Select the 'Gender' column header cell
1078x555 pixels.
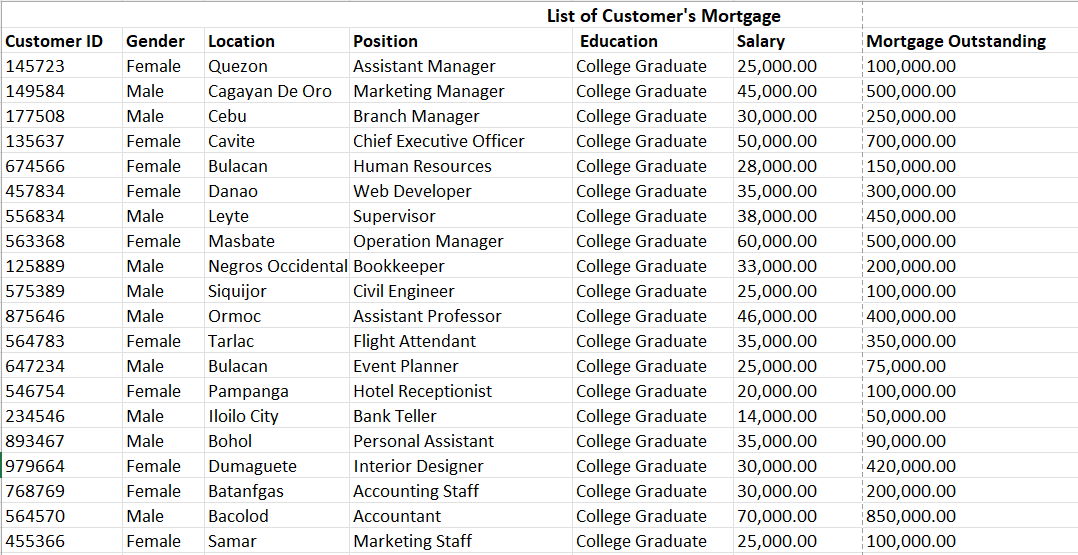[x=155, y=41]
